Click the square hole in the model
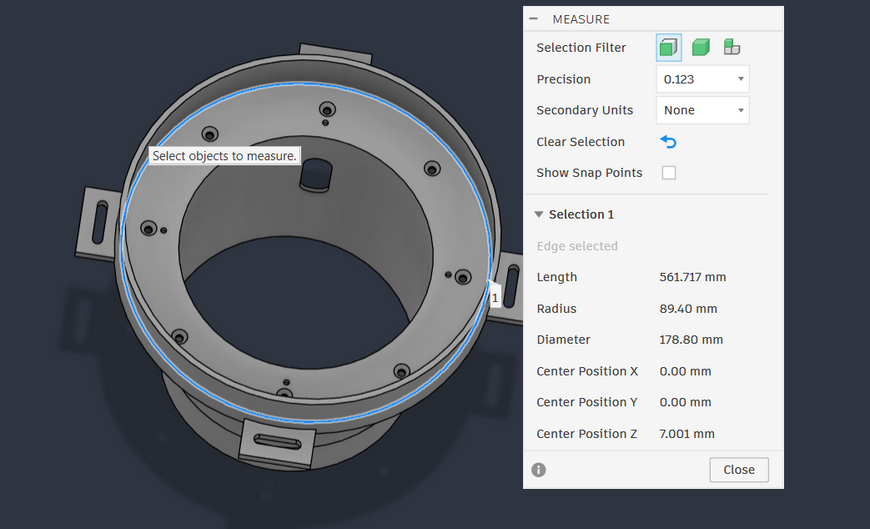The width and height of the screenshot is (870, 529). tap(316, 174)
